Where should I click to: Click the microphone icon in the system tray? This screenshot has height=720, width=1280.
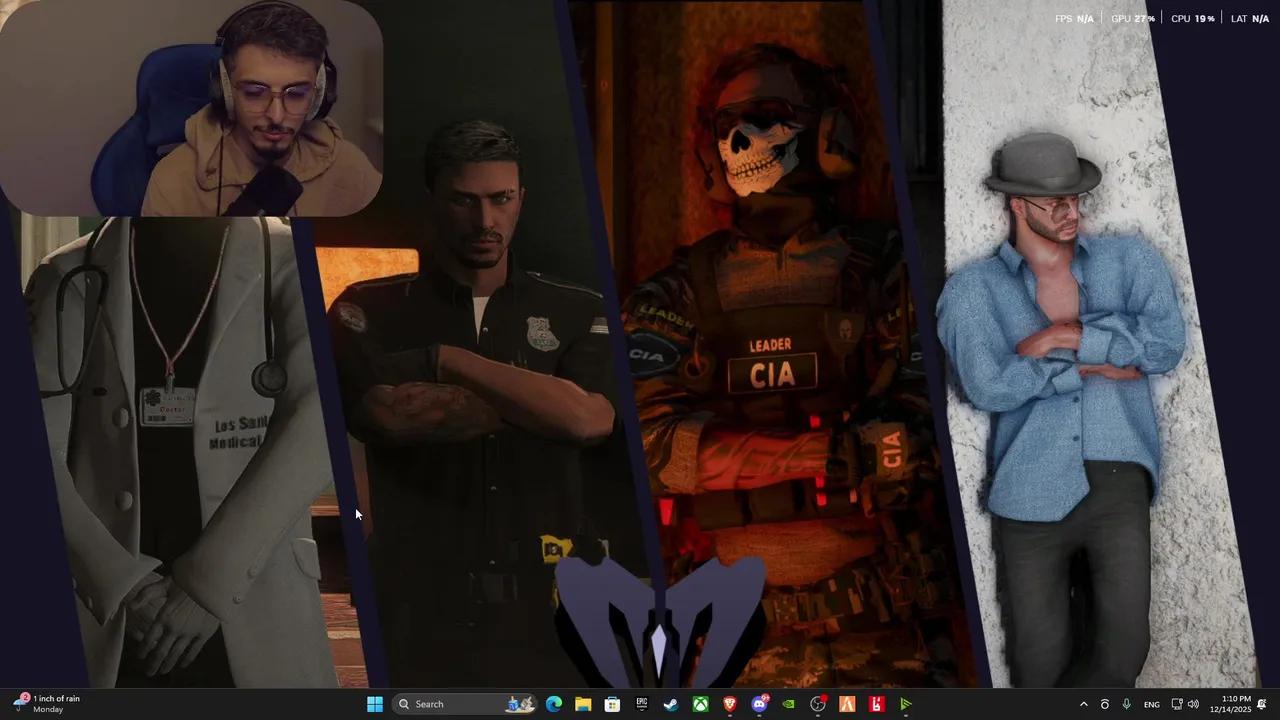click(x=1127, y=704)
